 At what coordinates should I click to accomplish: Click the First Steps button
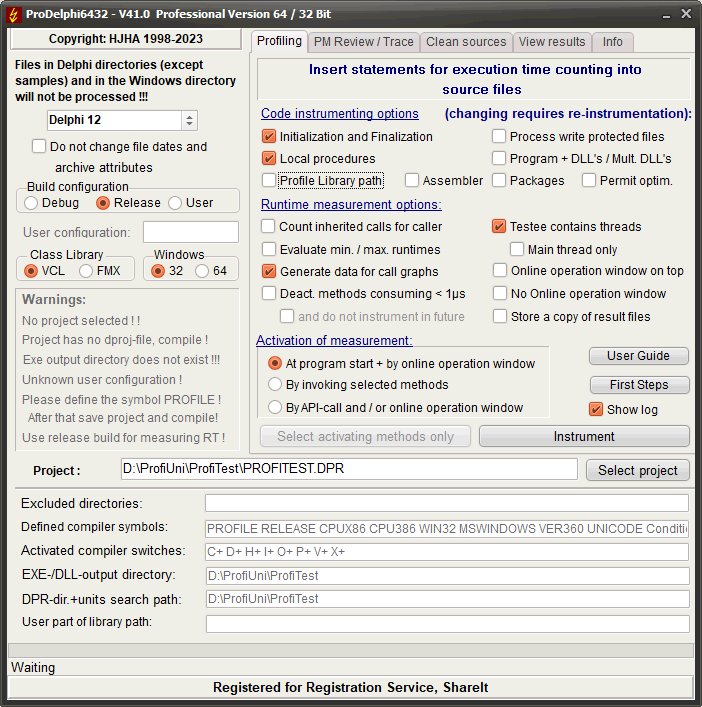click(x=638, y=385)
